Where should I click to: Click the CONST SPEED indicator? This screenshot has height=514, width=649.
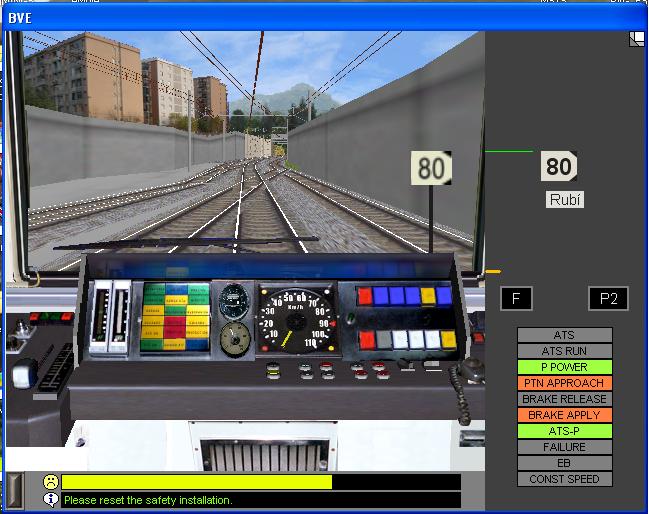click(x=564, y=479)
